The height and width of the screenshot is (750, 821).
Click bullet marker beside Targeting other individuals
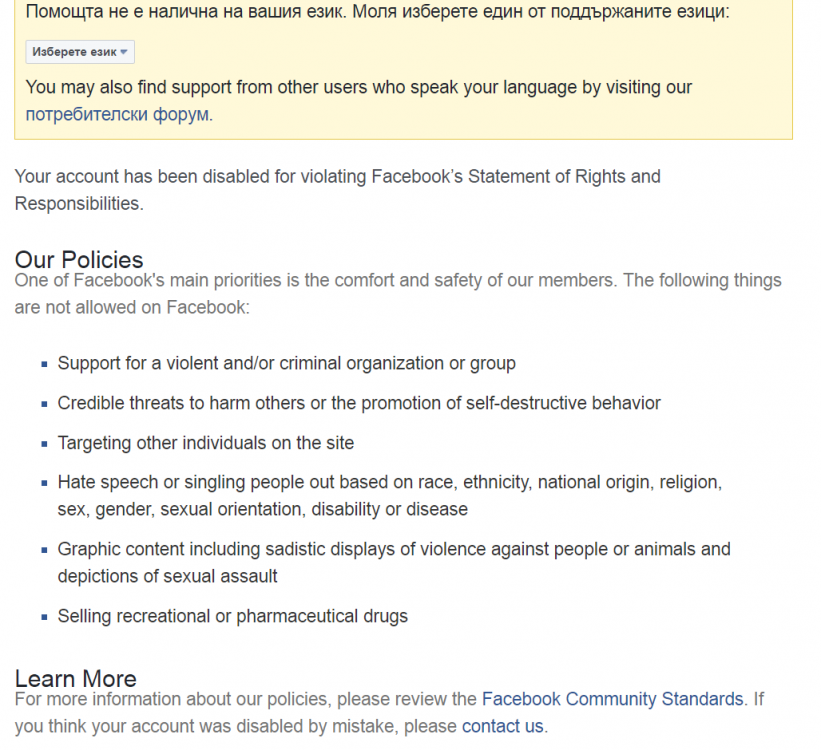pos(45,444)
